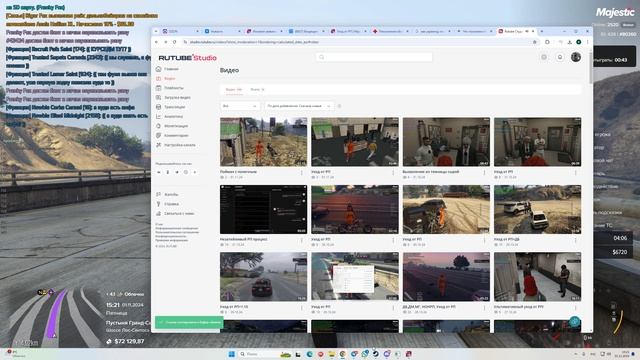The image size is (640, 360).
Task: Click the browser forward arrow
Action: coord(165,42)
